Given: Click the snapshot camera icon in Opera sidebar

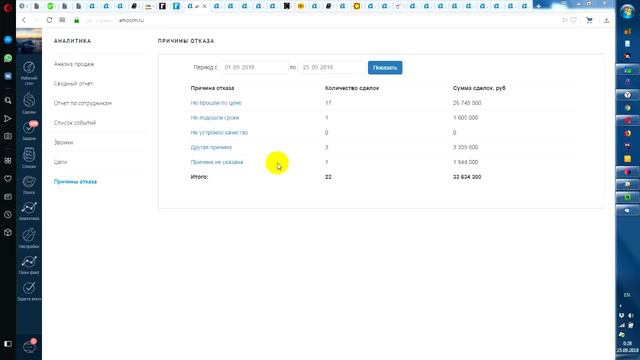Looking at the screenshot, I should (x=8, y=136).
